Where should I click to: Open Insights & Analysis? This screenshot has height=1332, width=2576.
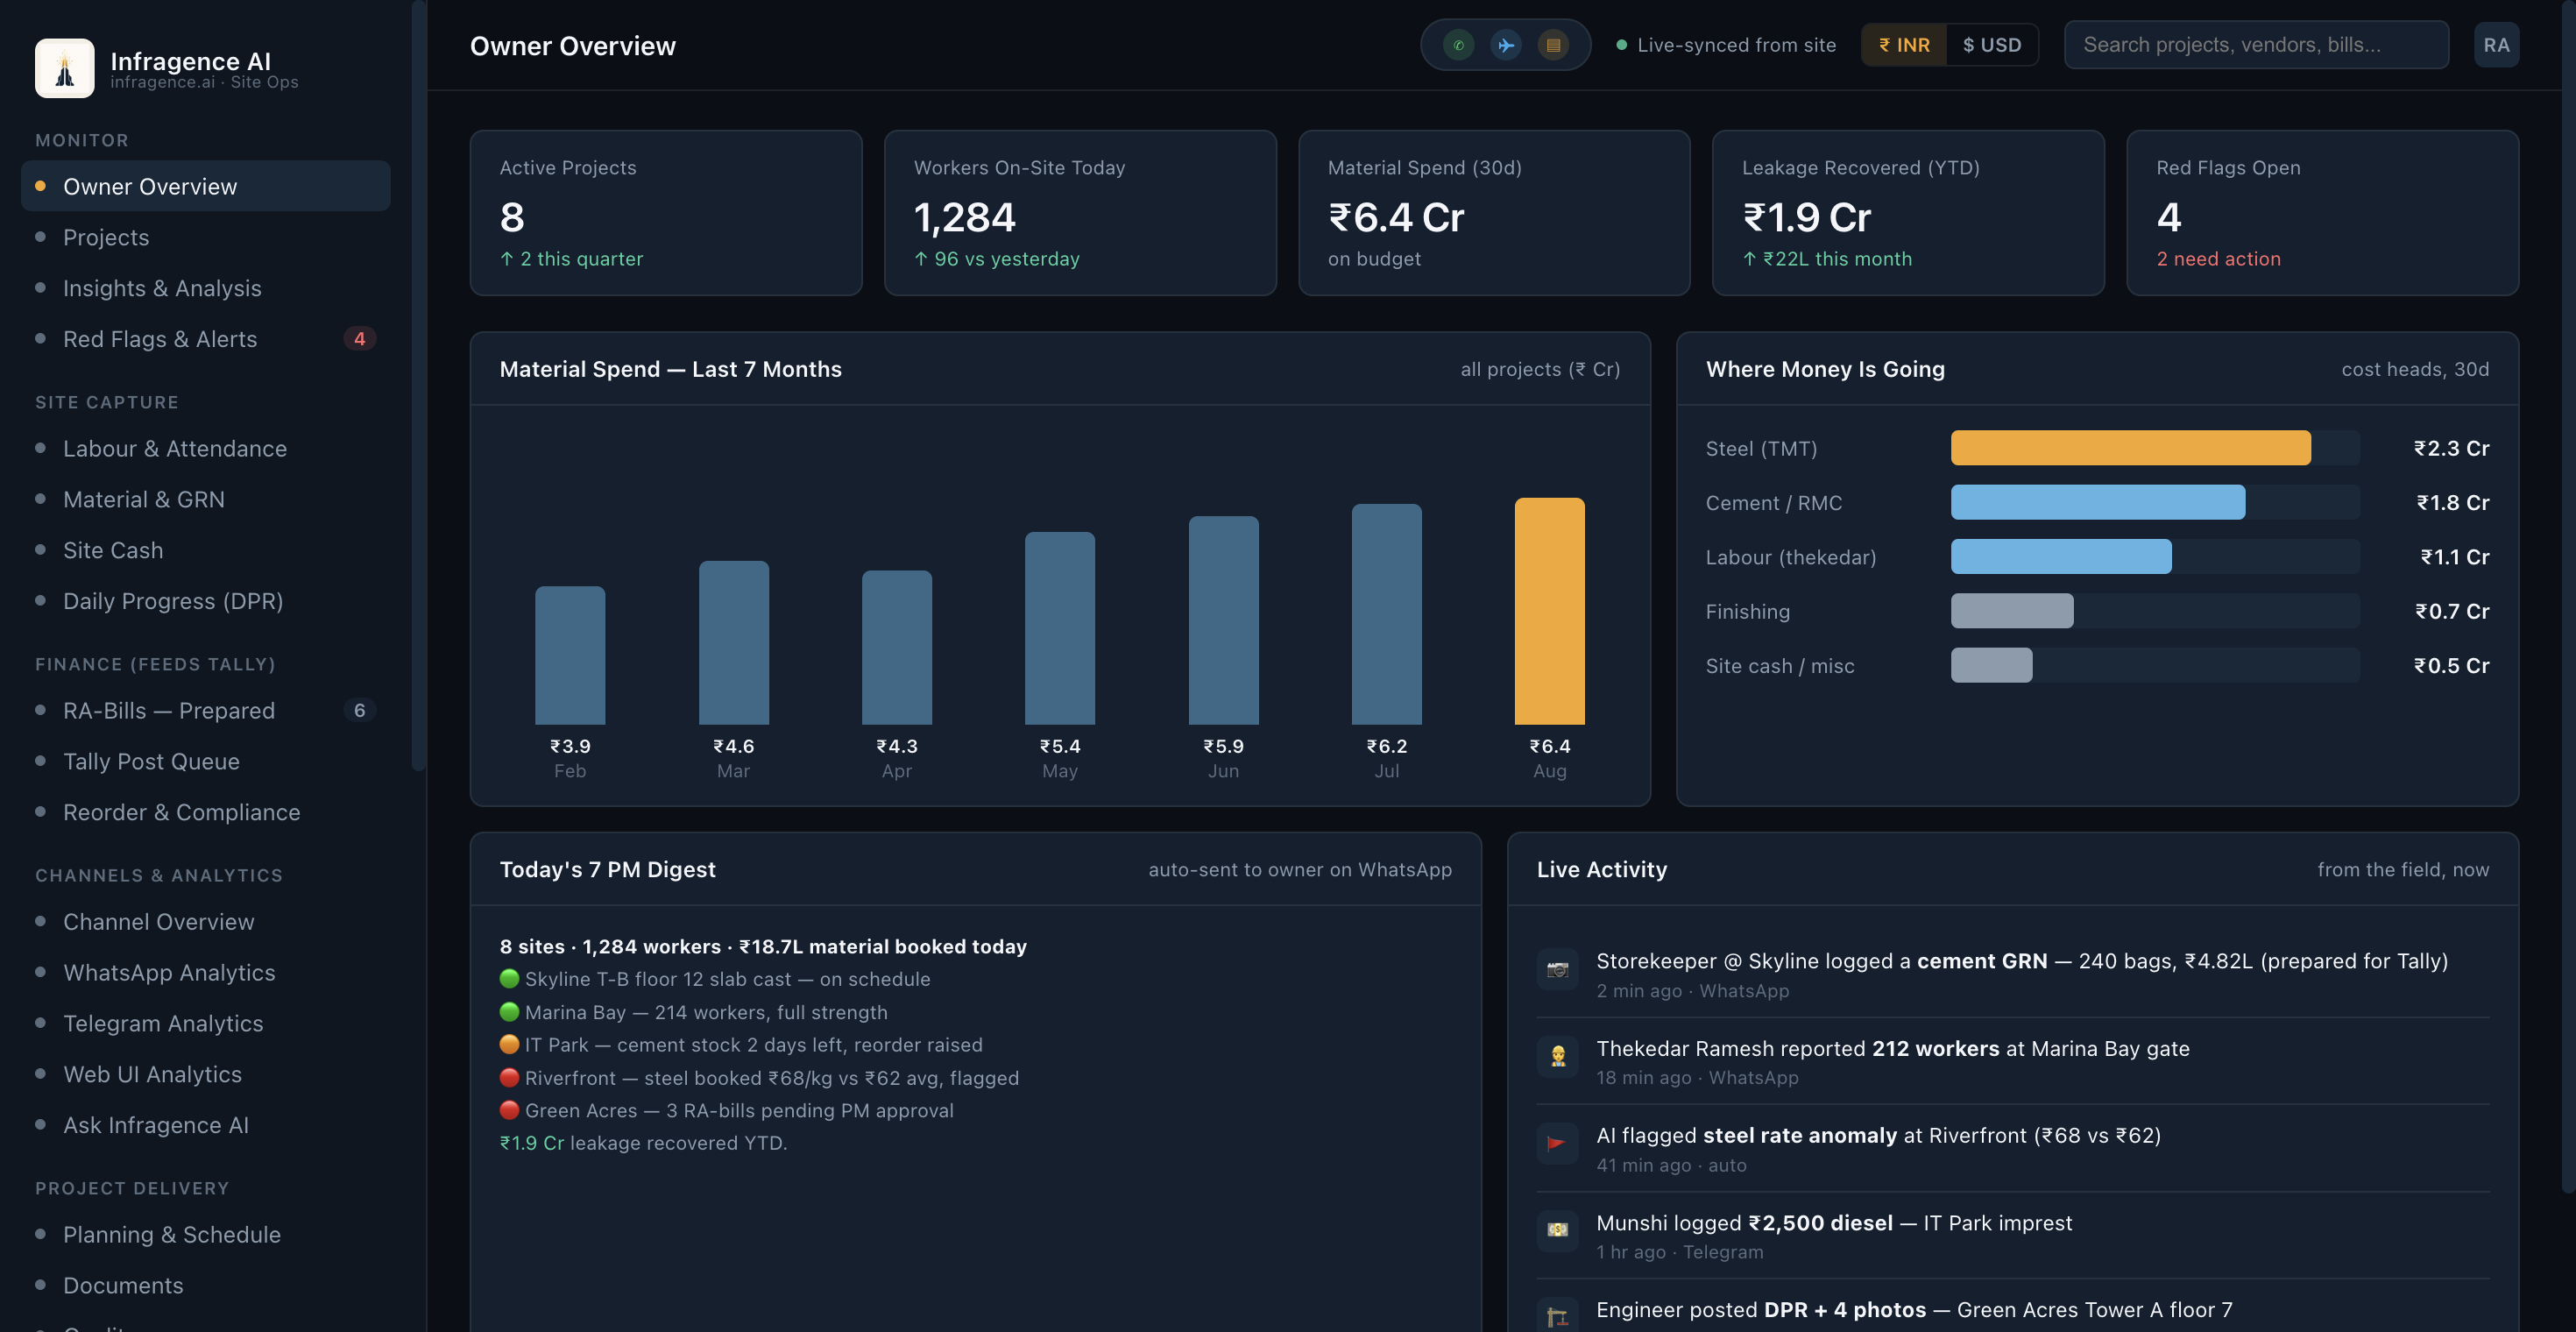(x=205, y=288)
